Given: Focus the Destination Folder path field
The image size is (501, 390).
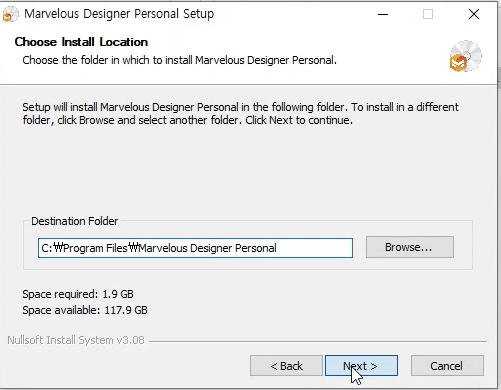Looking at the screenshot, I should tap(195, 248).
